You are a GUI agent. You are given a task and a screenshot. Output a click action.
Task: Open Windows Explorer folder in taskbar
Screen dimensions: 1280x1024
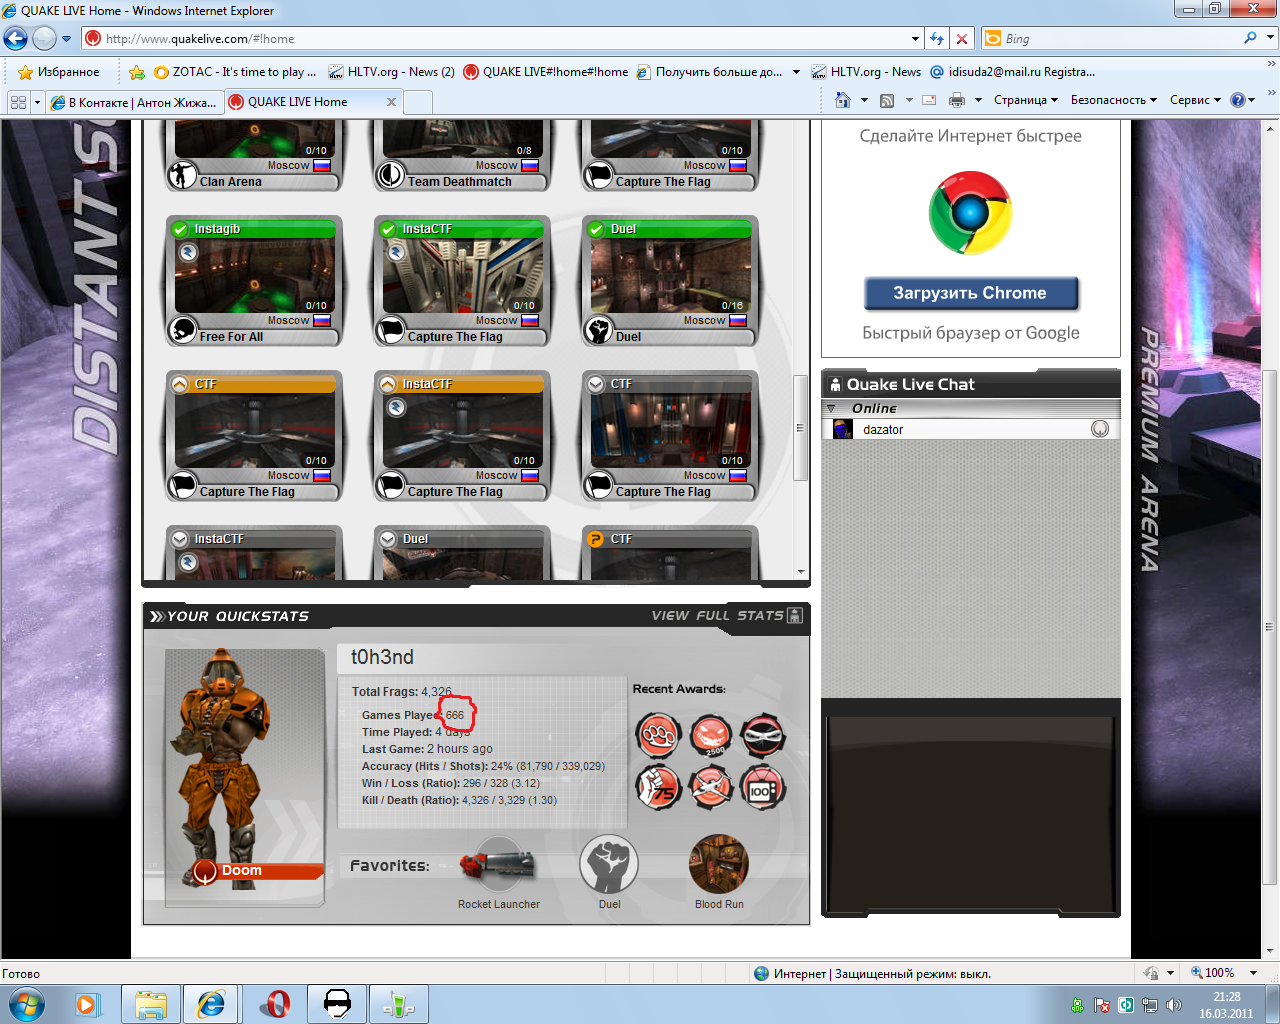coord(151,1004)
